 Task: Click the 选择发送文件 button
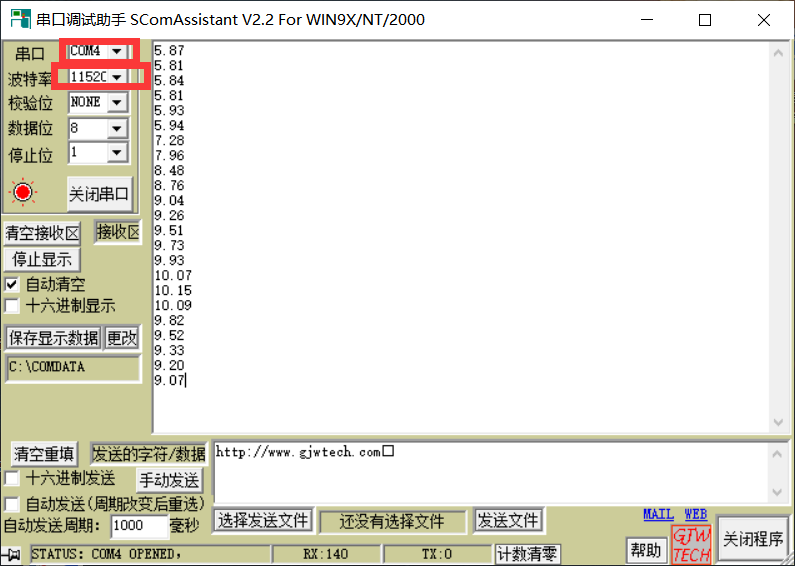pyautogui.click(x=263, y=520)
